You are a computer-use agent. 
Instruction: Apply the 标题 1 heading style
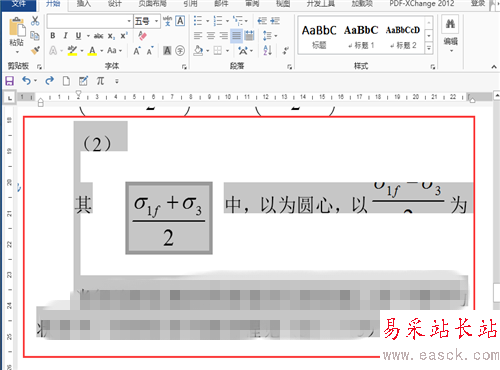(361, 36)
